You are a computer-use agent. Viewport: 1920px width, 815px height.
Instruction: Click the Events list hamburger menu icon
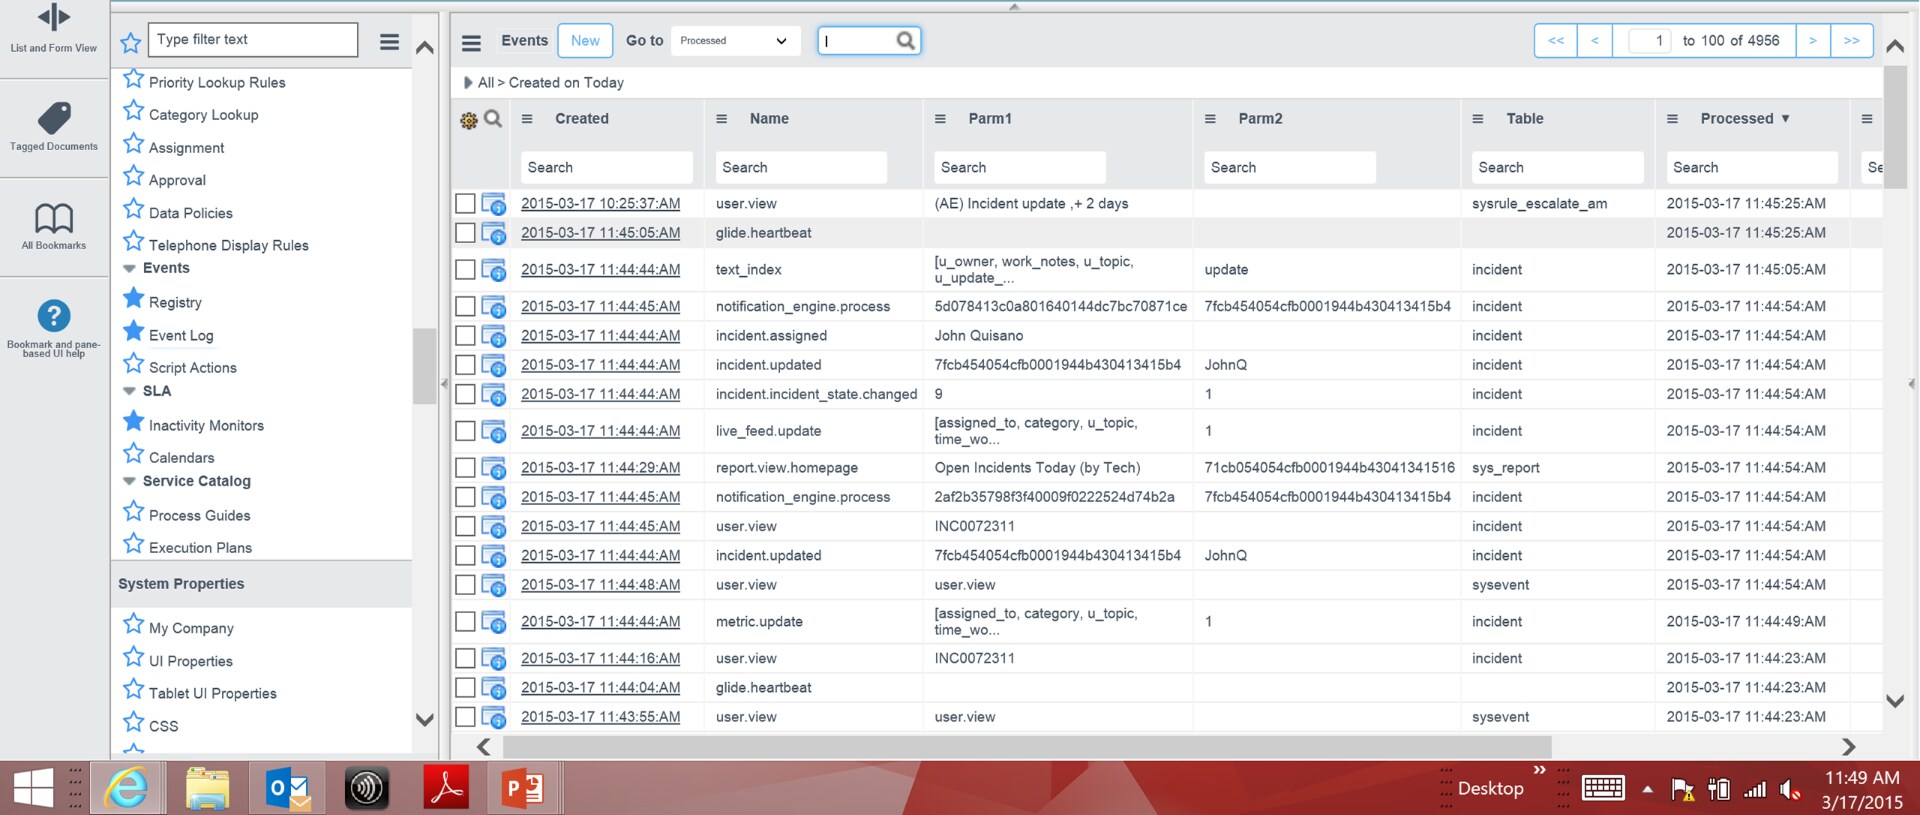coord(471,42)
